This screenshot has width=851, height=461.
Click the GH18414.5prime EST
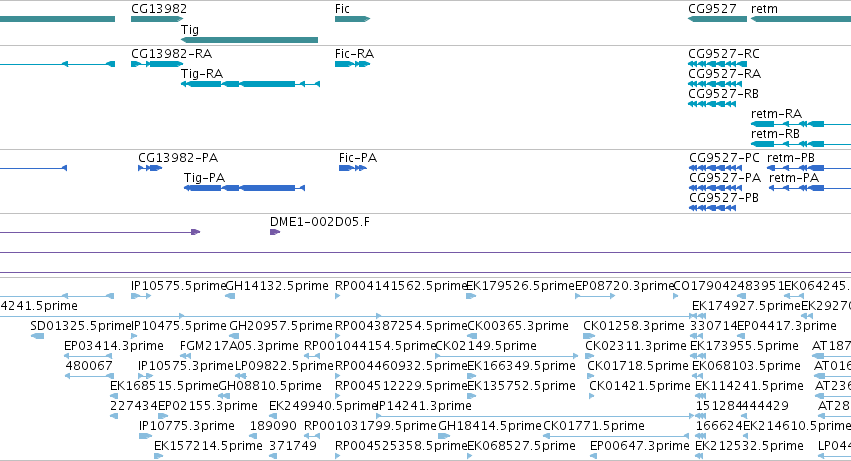click(444, 436)
